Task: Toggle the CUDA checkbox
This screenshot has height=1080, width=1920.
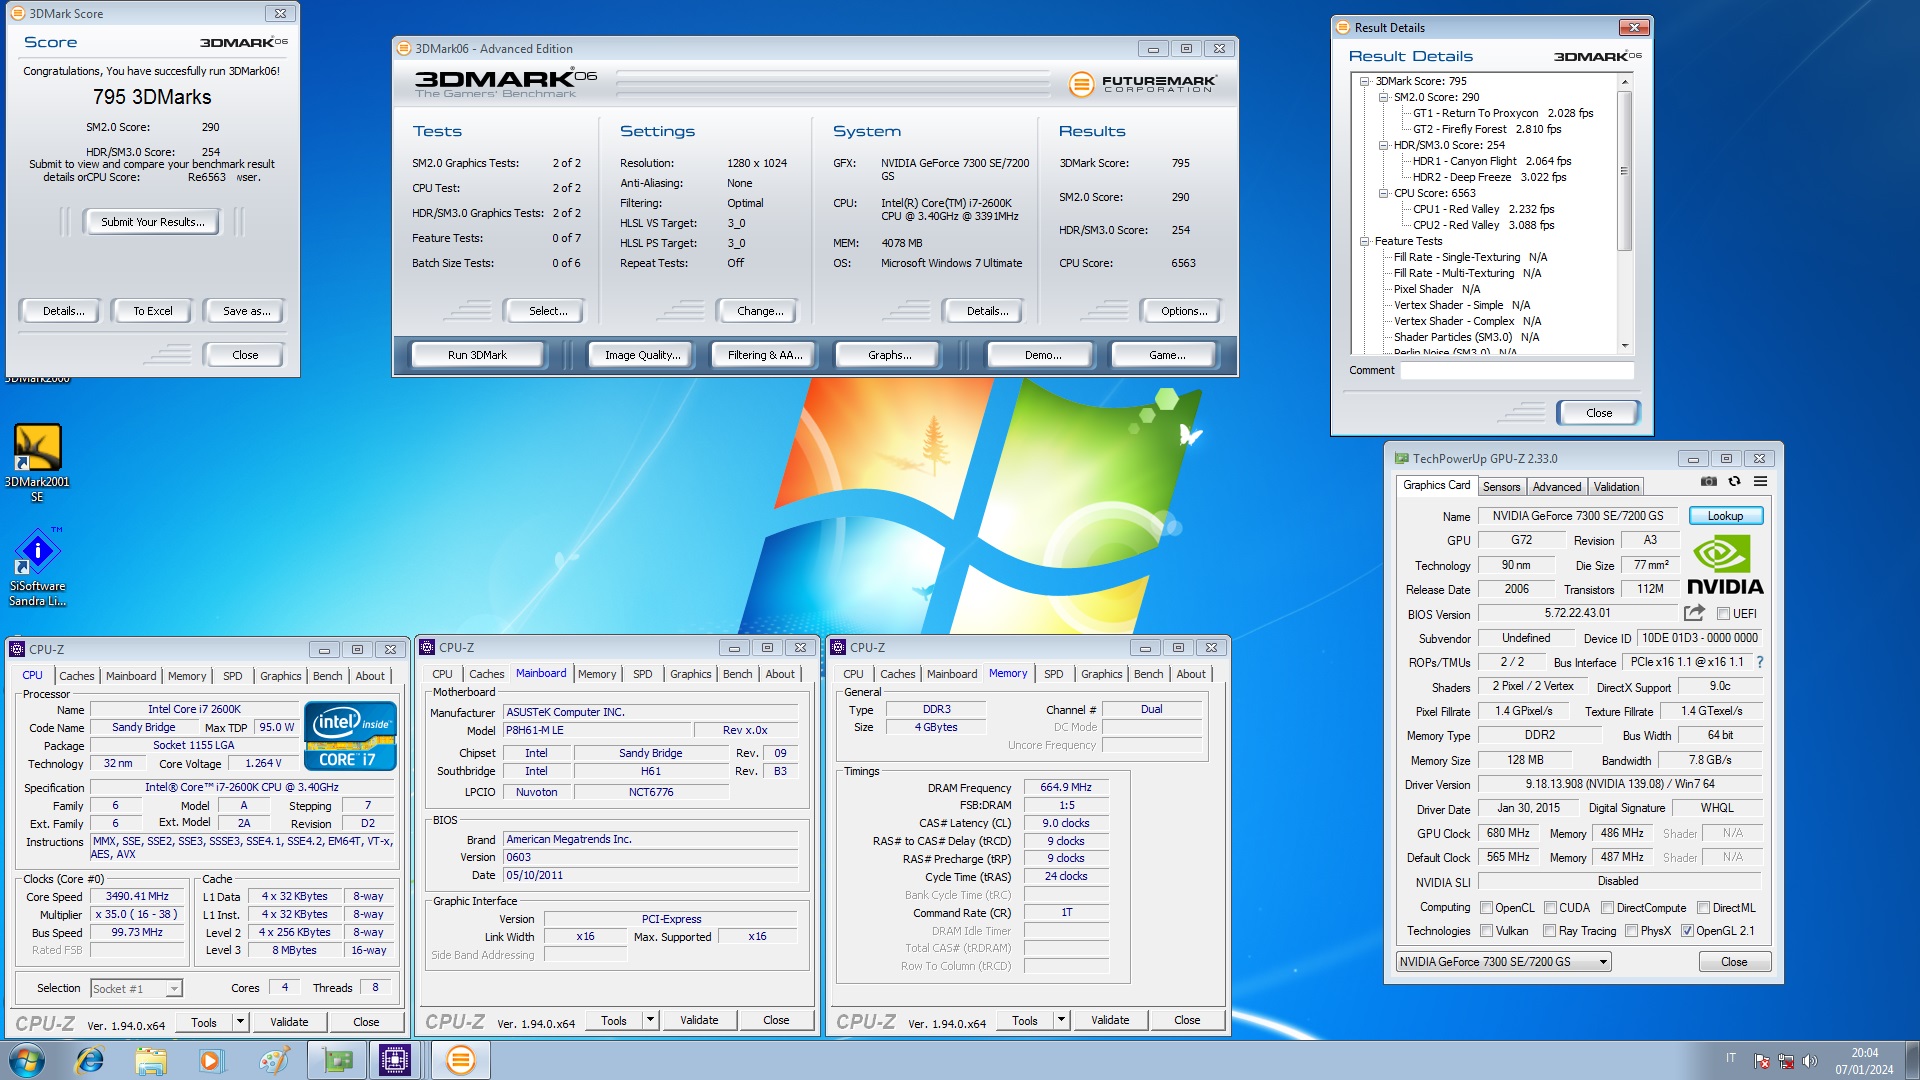Action: [1550, 908]
